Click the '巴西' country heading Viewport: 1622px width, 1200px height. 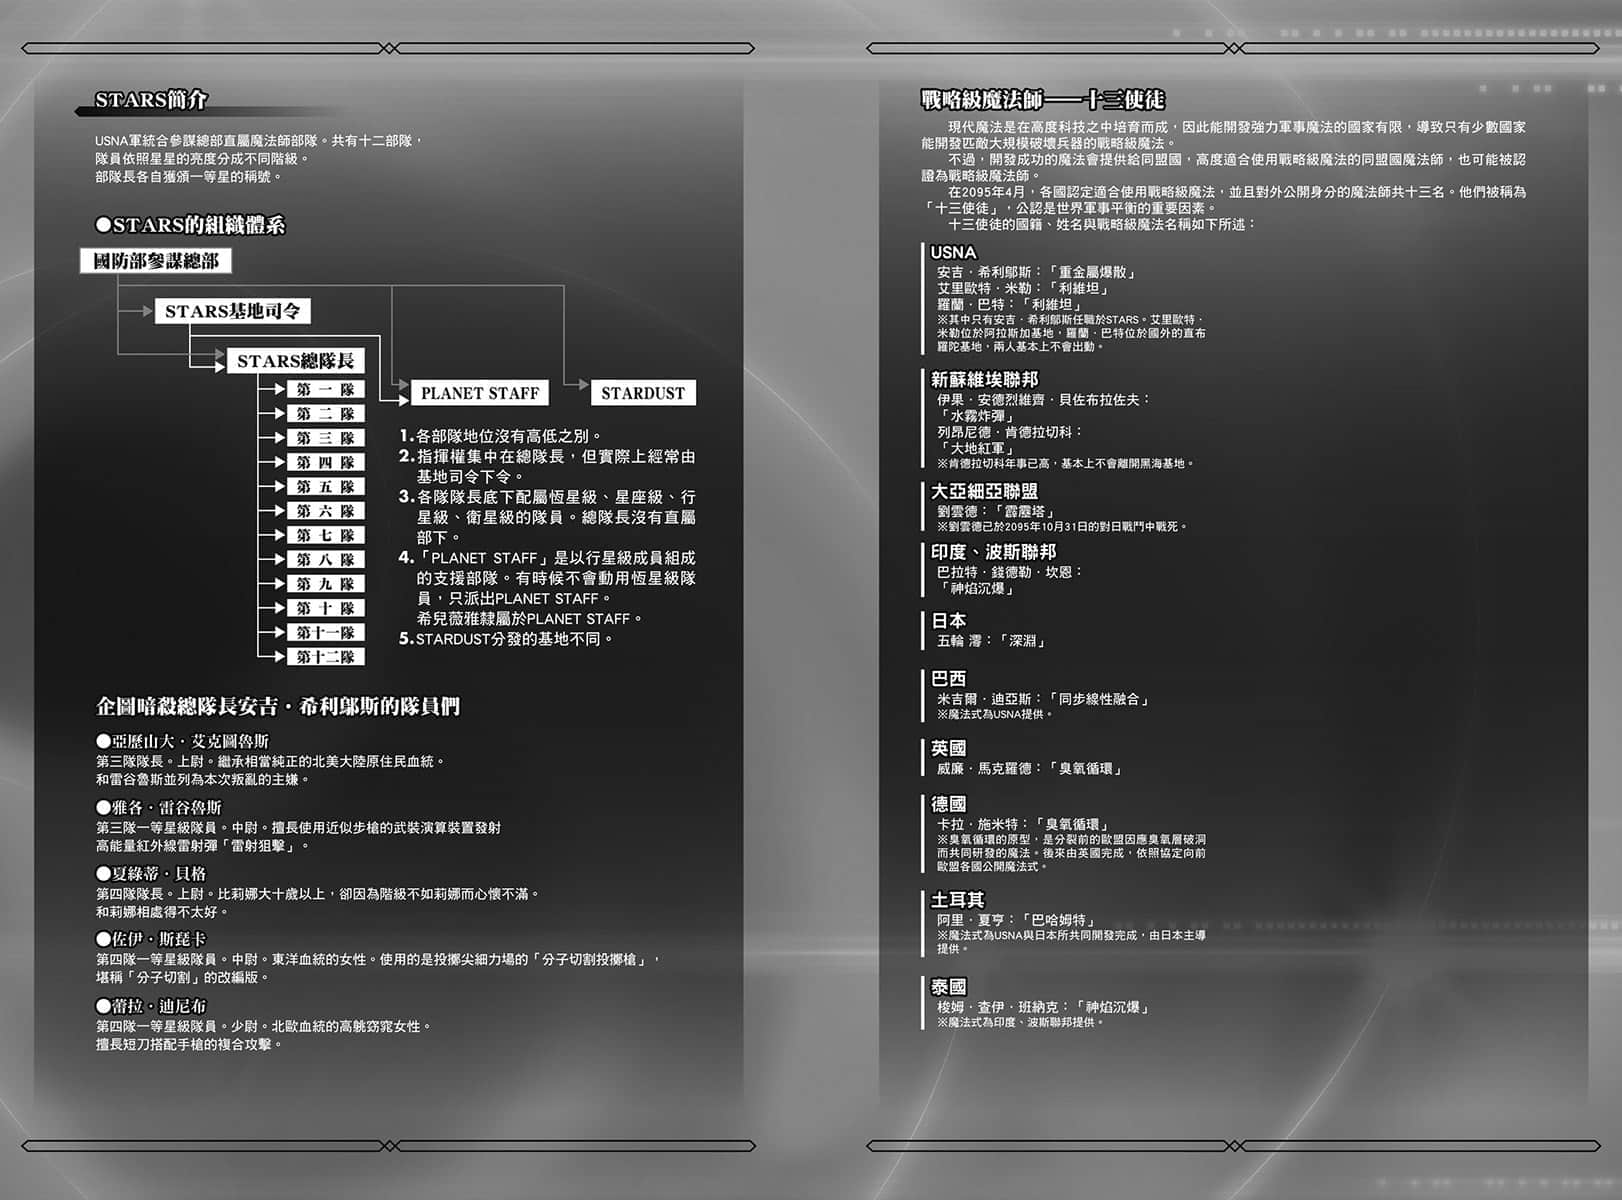tap(949, 678)
